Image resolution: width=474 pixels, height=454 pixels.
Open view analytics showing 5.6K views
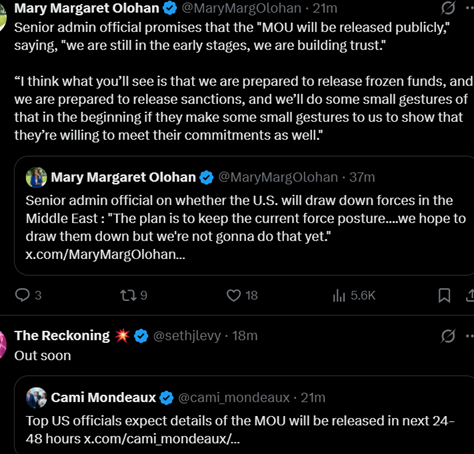339,295
